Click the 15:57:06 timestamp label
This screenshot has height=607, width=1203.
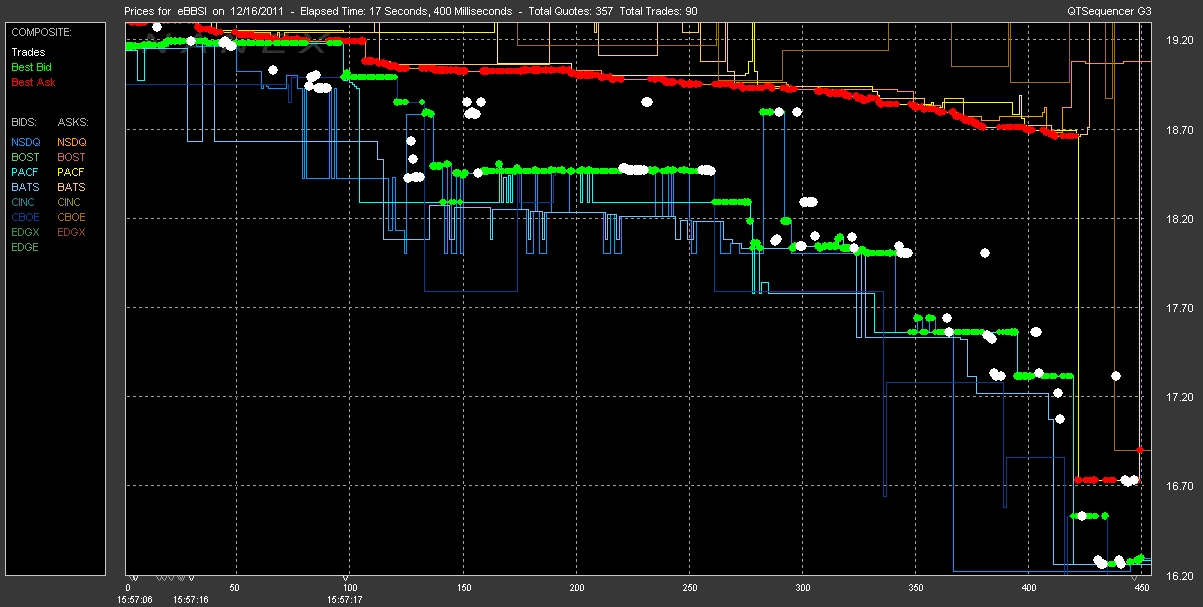coord(134,600)
